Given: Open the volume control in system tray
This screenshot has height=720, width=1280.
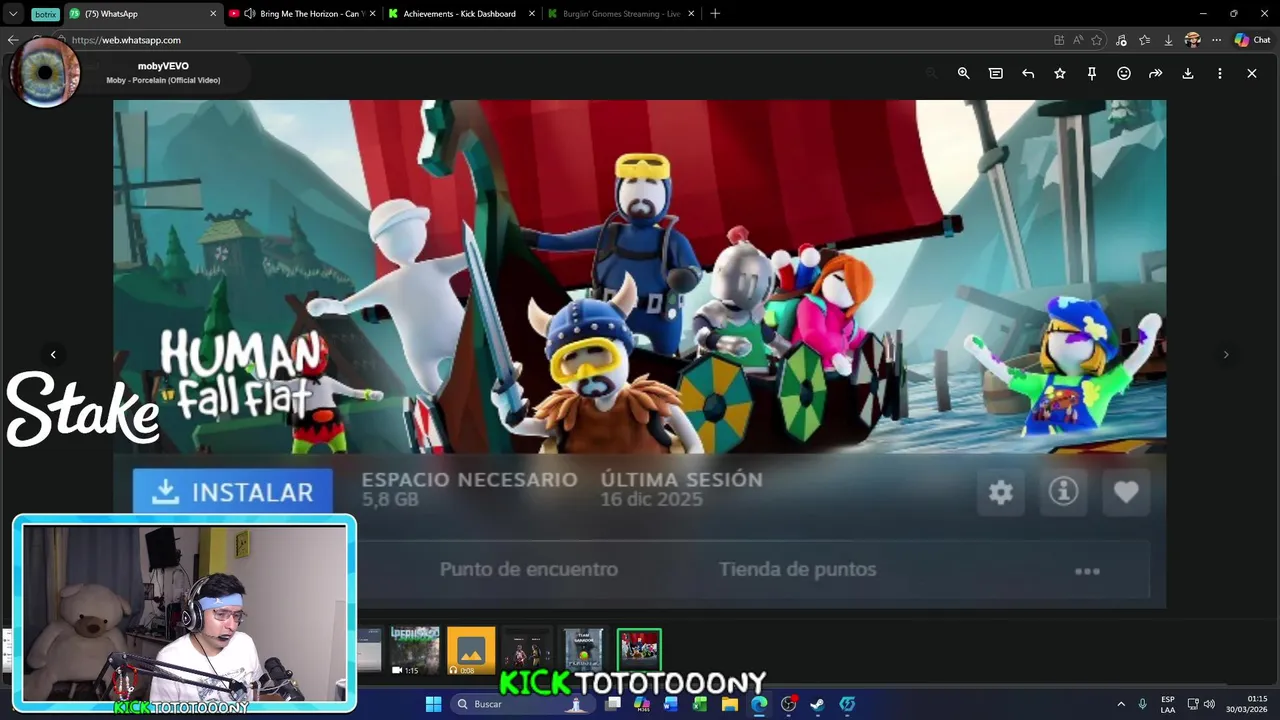Looking at the screenshot, I should click(1209, 704).
